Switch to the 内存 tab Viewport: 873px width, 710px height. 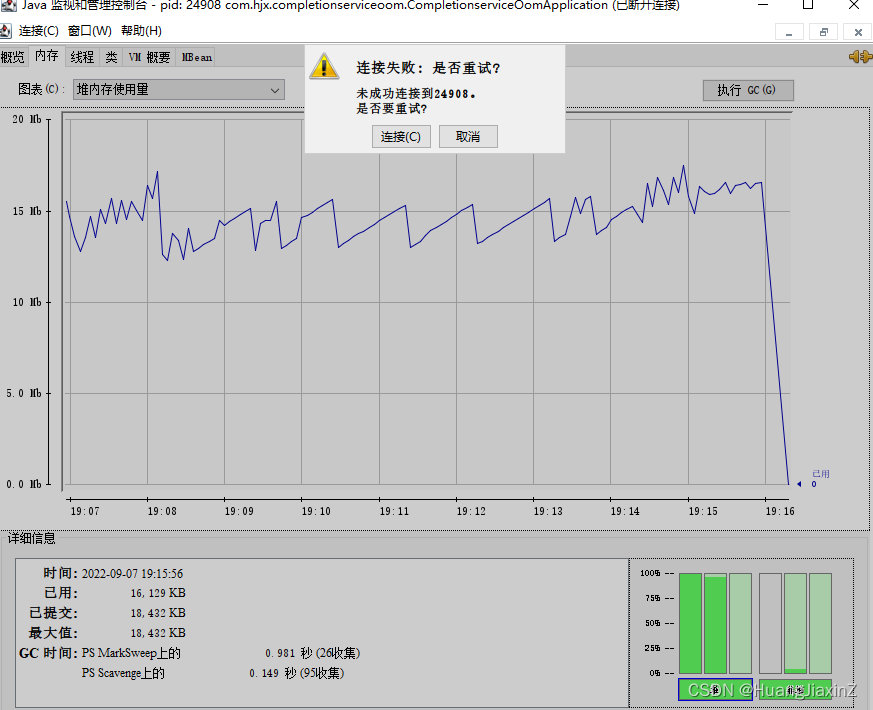[x=46, y=56]
